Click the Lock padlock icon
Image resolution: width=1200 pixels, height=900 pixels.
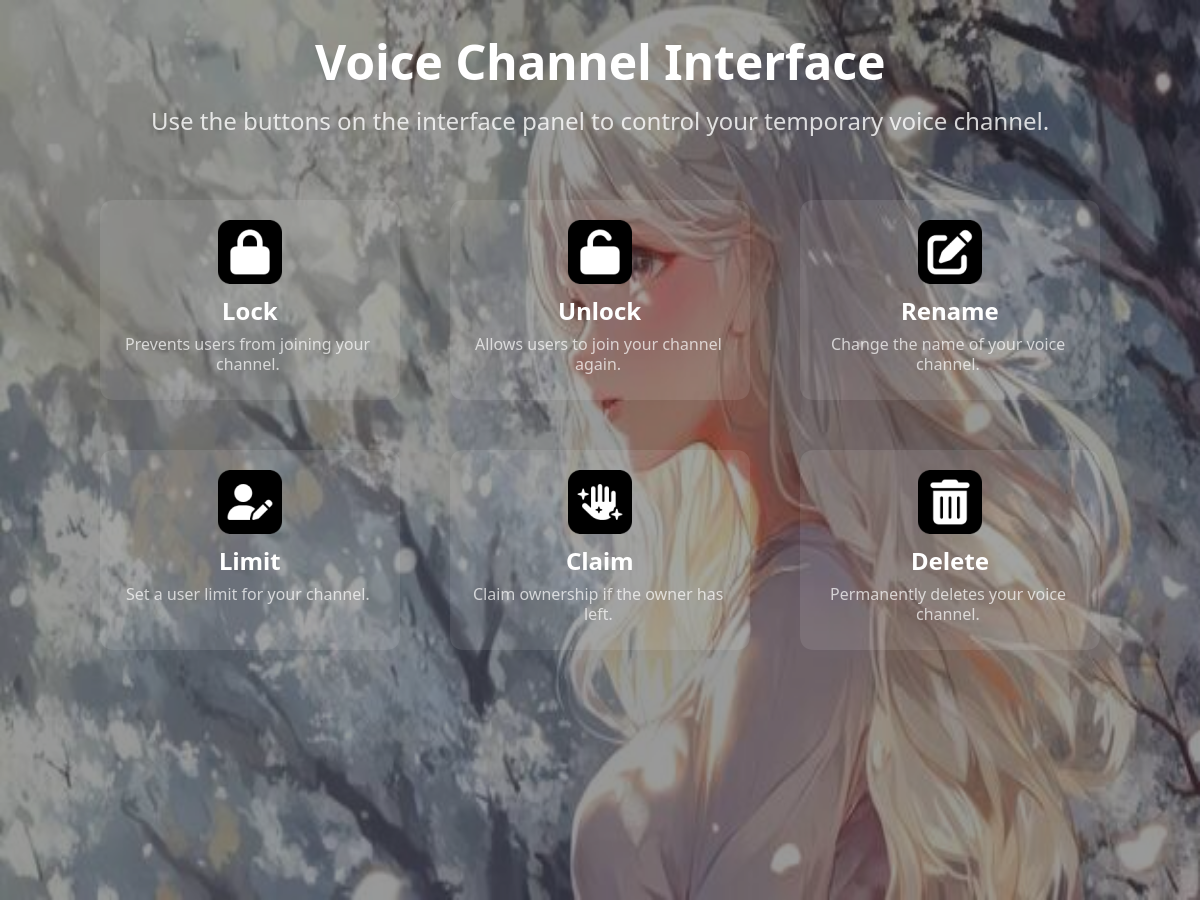pyautogui.click(x=250, y=252)
